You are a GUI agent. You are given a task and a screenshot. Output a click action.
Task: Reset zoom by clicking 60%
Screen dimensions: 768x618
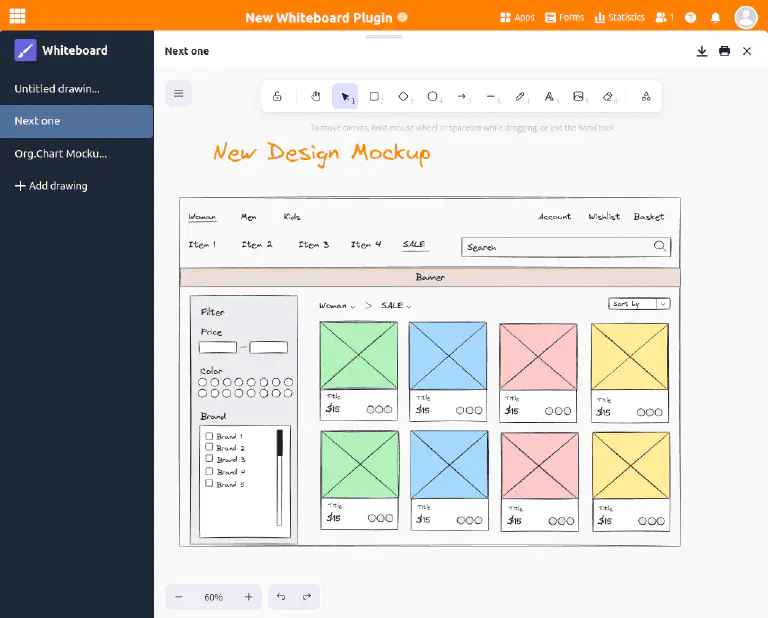pos(213,597)
